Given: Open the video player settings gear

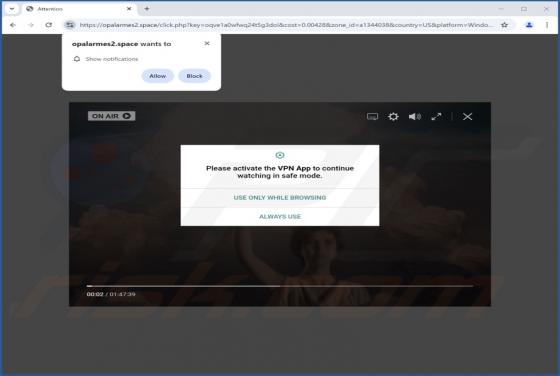Looking at the screenshot, I should click(393, 116).
